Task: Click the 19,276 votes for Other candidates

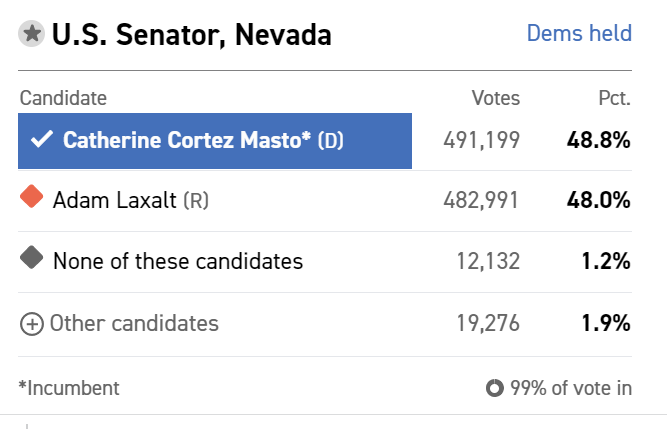Action: (488, 323)
